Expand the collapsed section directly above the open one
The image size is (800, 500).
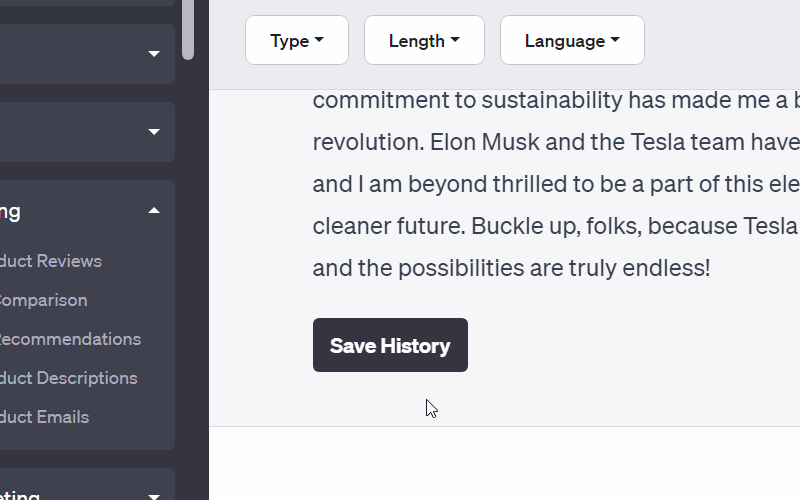[x=154, y=132]
